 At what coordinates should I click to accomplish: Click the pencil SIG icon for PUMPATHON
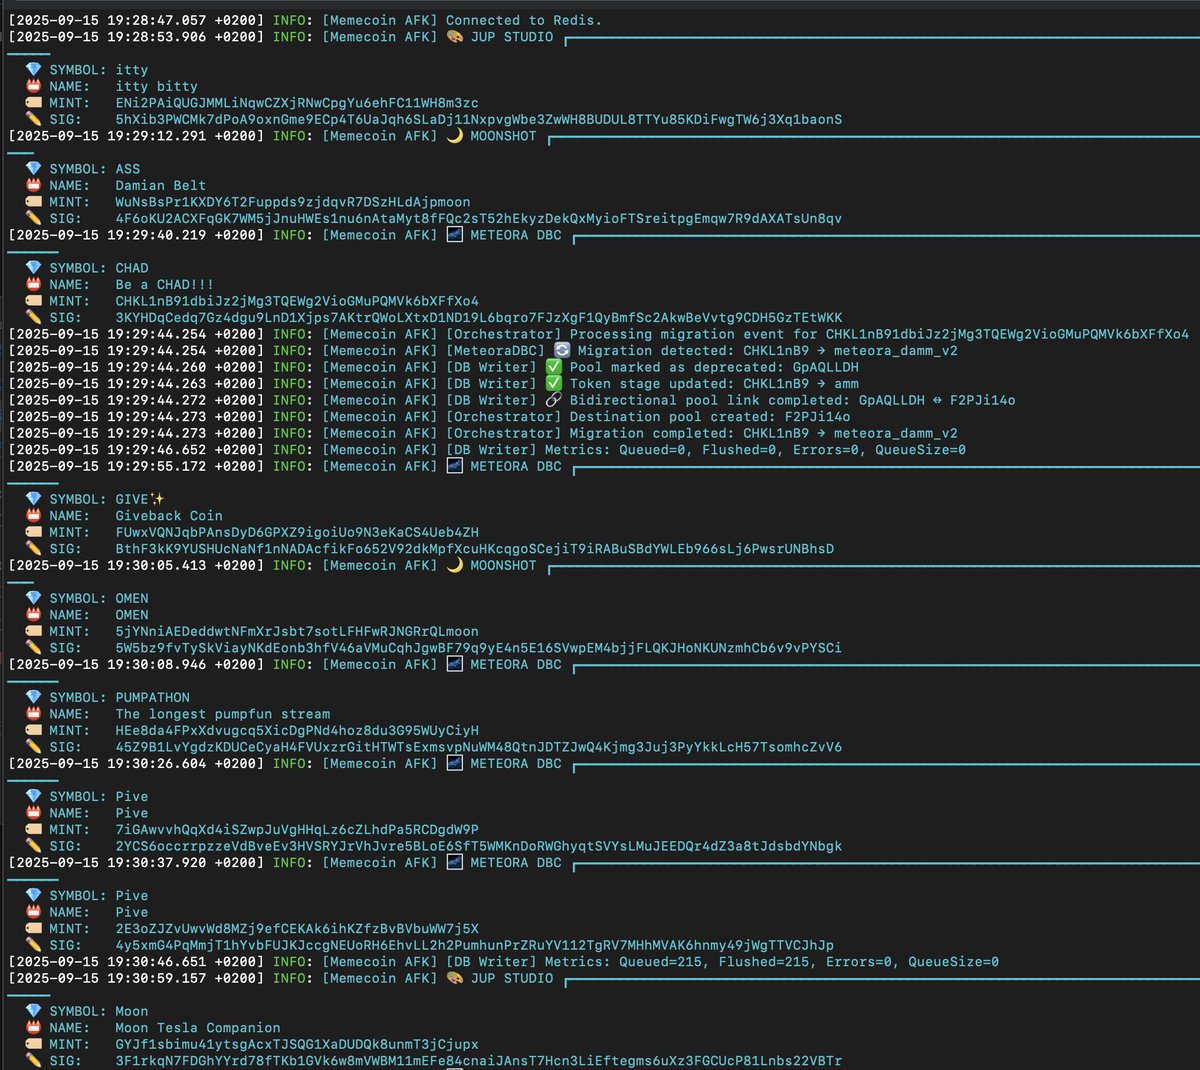tap(36, 747)
